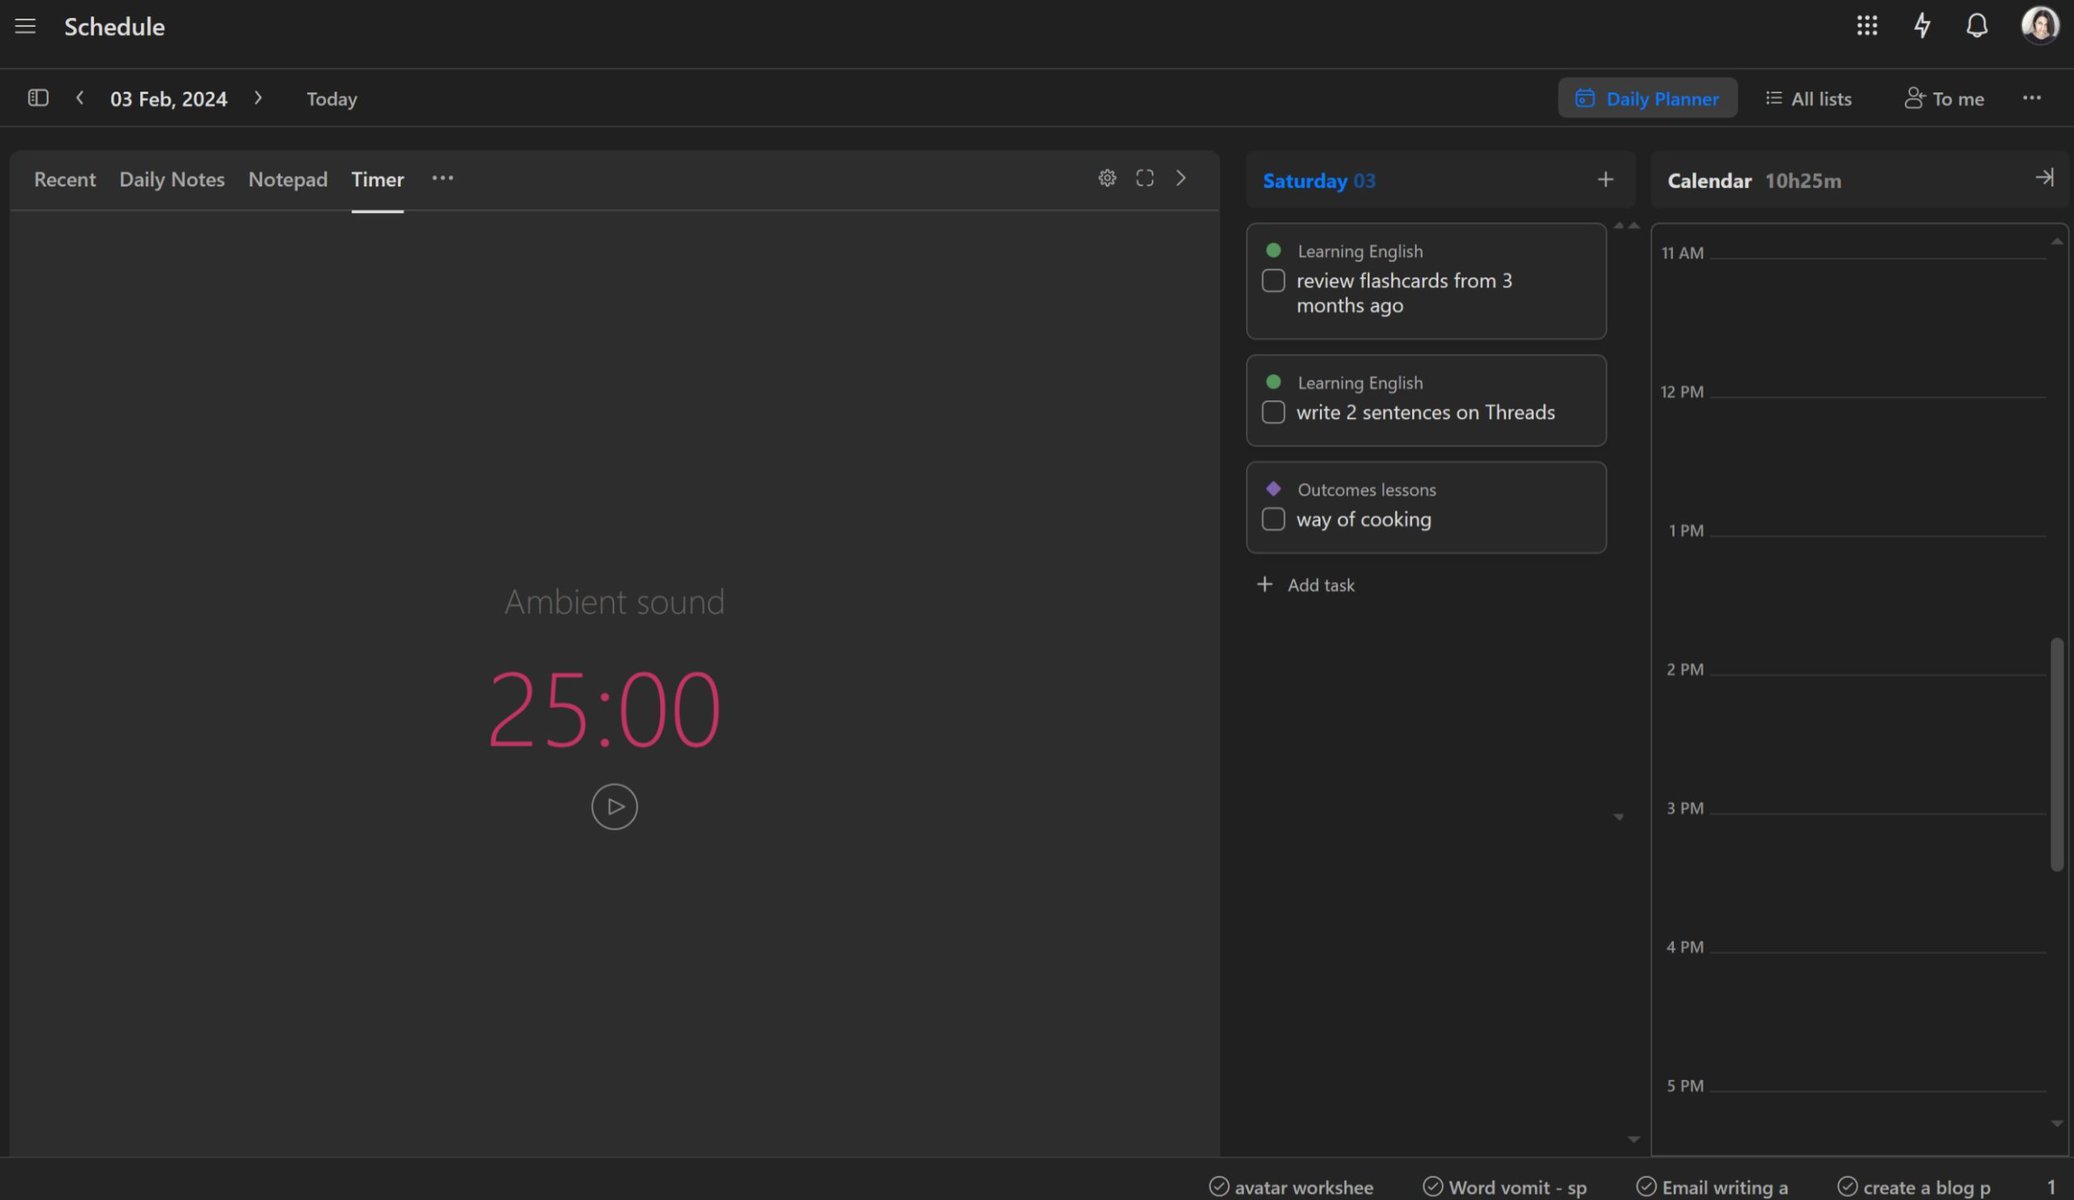Start the 25:00 Pomodoro timer play button
Viewport: 2074px width, 1200px height.
tap(613, 804)
